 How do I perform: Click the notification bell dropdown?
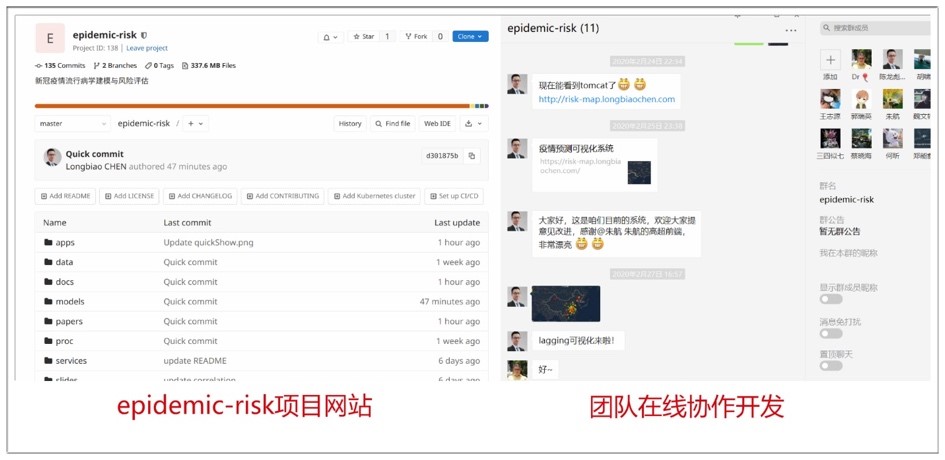point(330,37)
